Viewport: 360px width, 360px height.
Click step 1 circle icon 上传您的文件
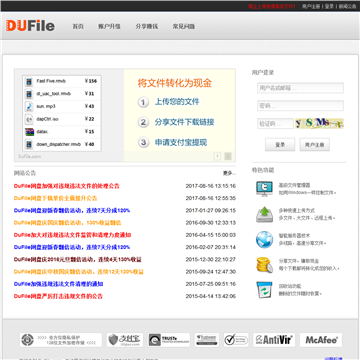pyautogui.click(x=143, y=102)
